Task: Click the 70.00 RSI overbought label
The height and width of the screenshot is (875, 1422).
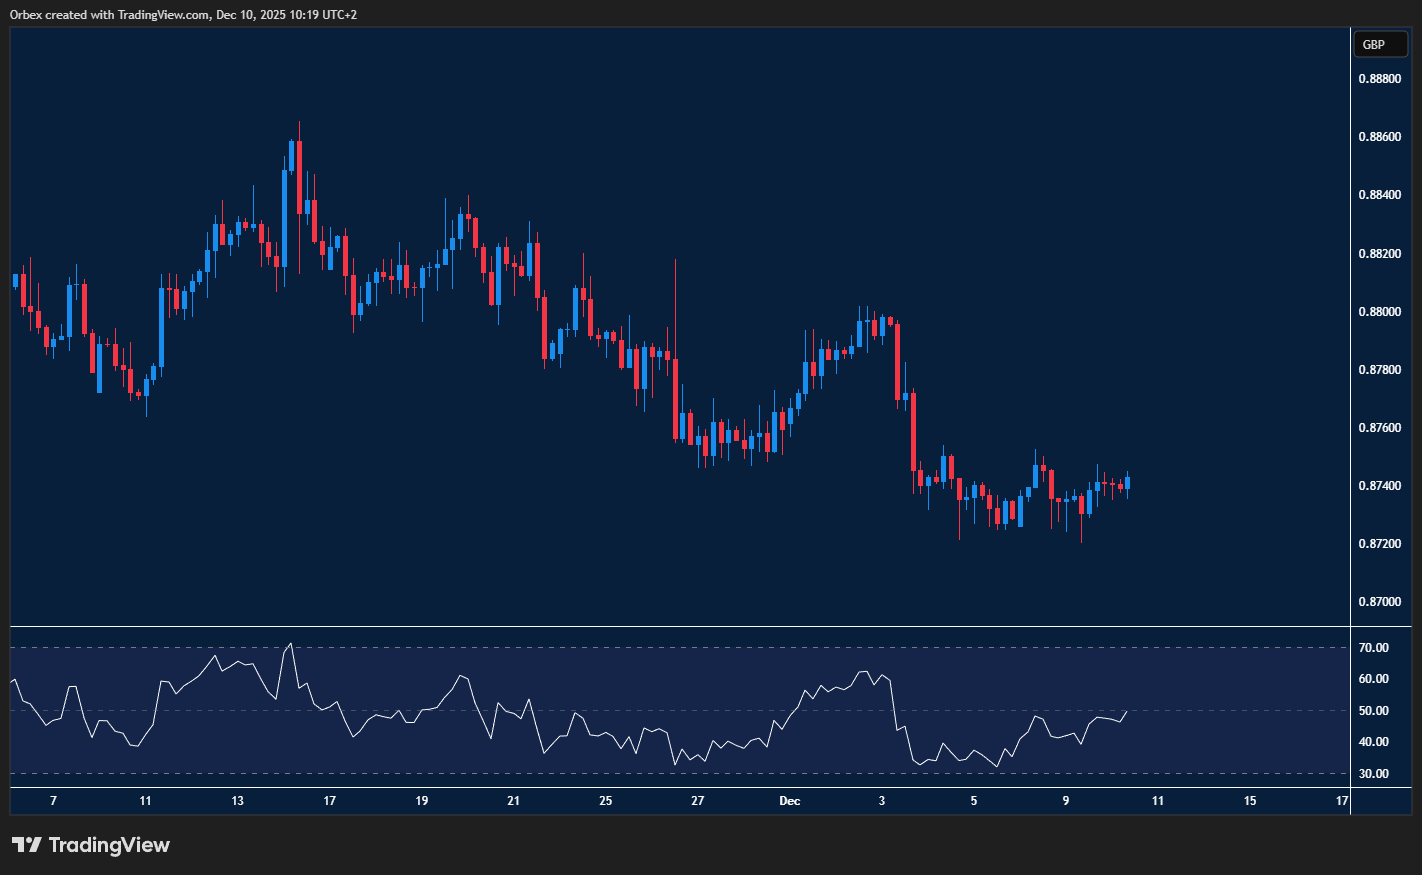Action: tap(1373, 648)
